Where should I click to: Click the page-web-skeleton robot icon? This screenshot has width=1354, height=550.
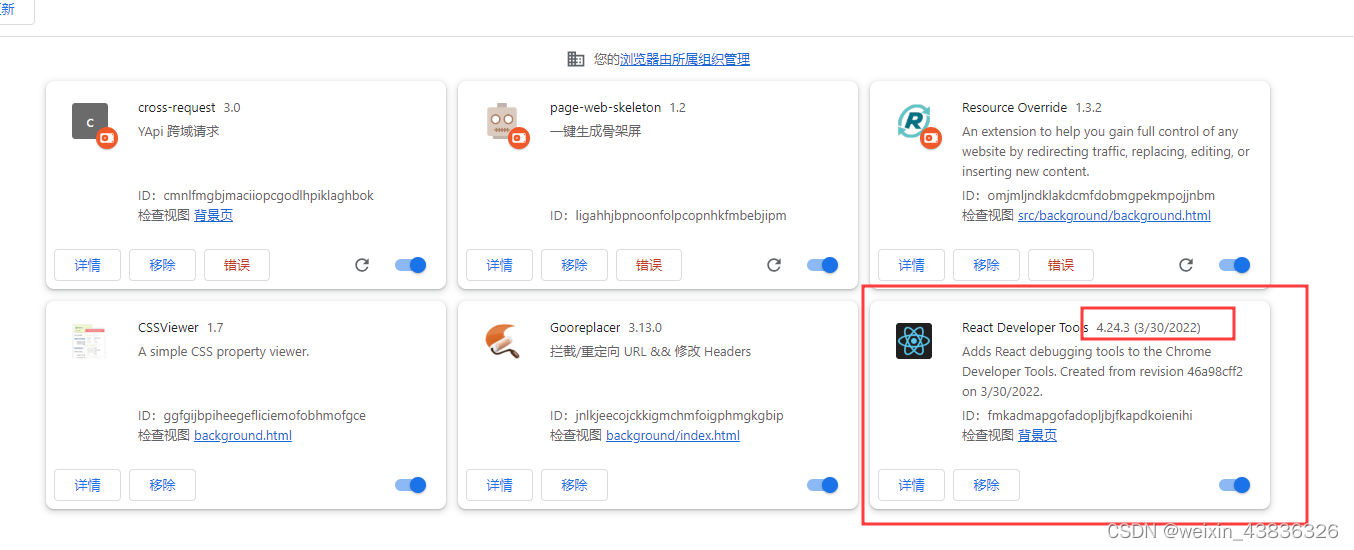[502, 121]
